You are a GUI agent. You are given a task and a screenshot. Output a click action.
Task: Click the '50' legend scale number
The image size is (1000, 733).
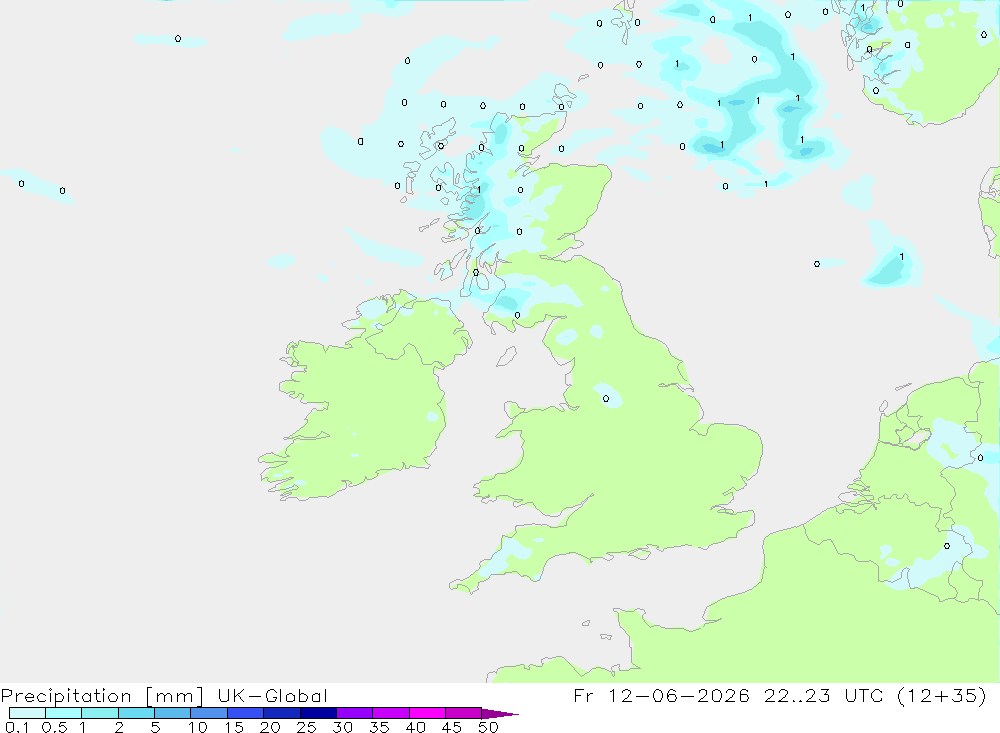point(488,727)
